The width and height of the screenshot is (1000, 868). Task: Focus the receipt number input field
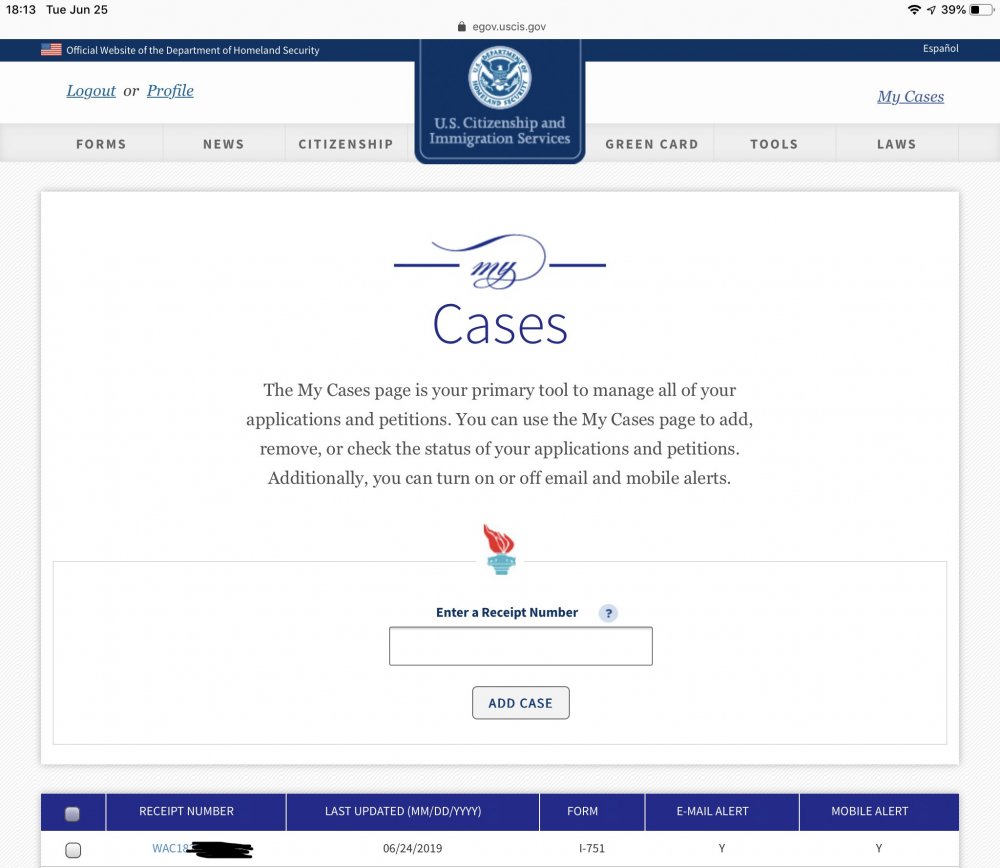pyautogui.click(x=520, y=646)
